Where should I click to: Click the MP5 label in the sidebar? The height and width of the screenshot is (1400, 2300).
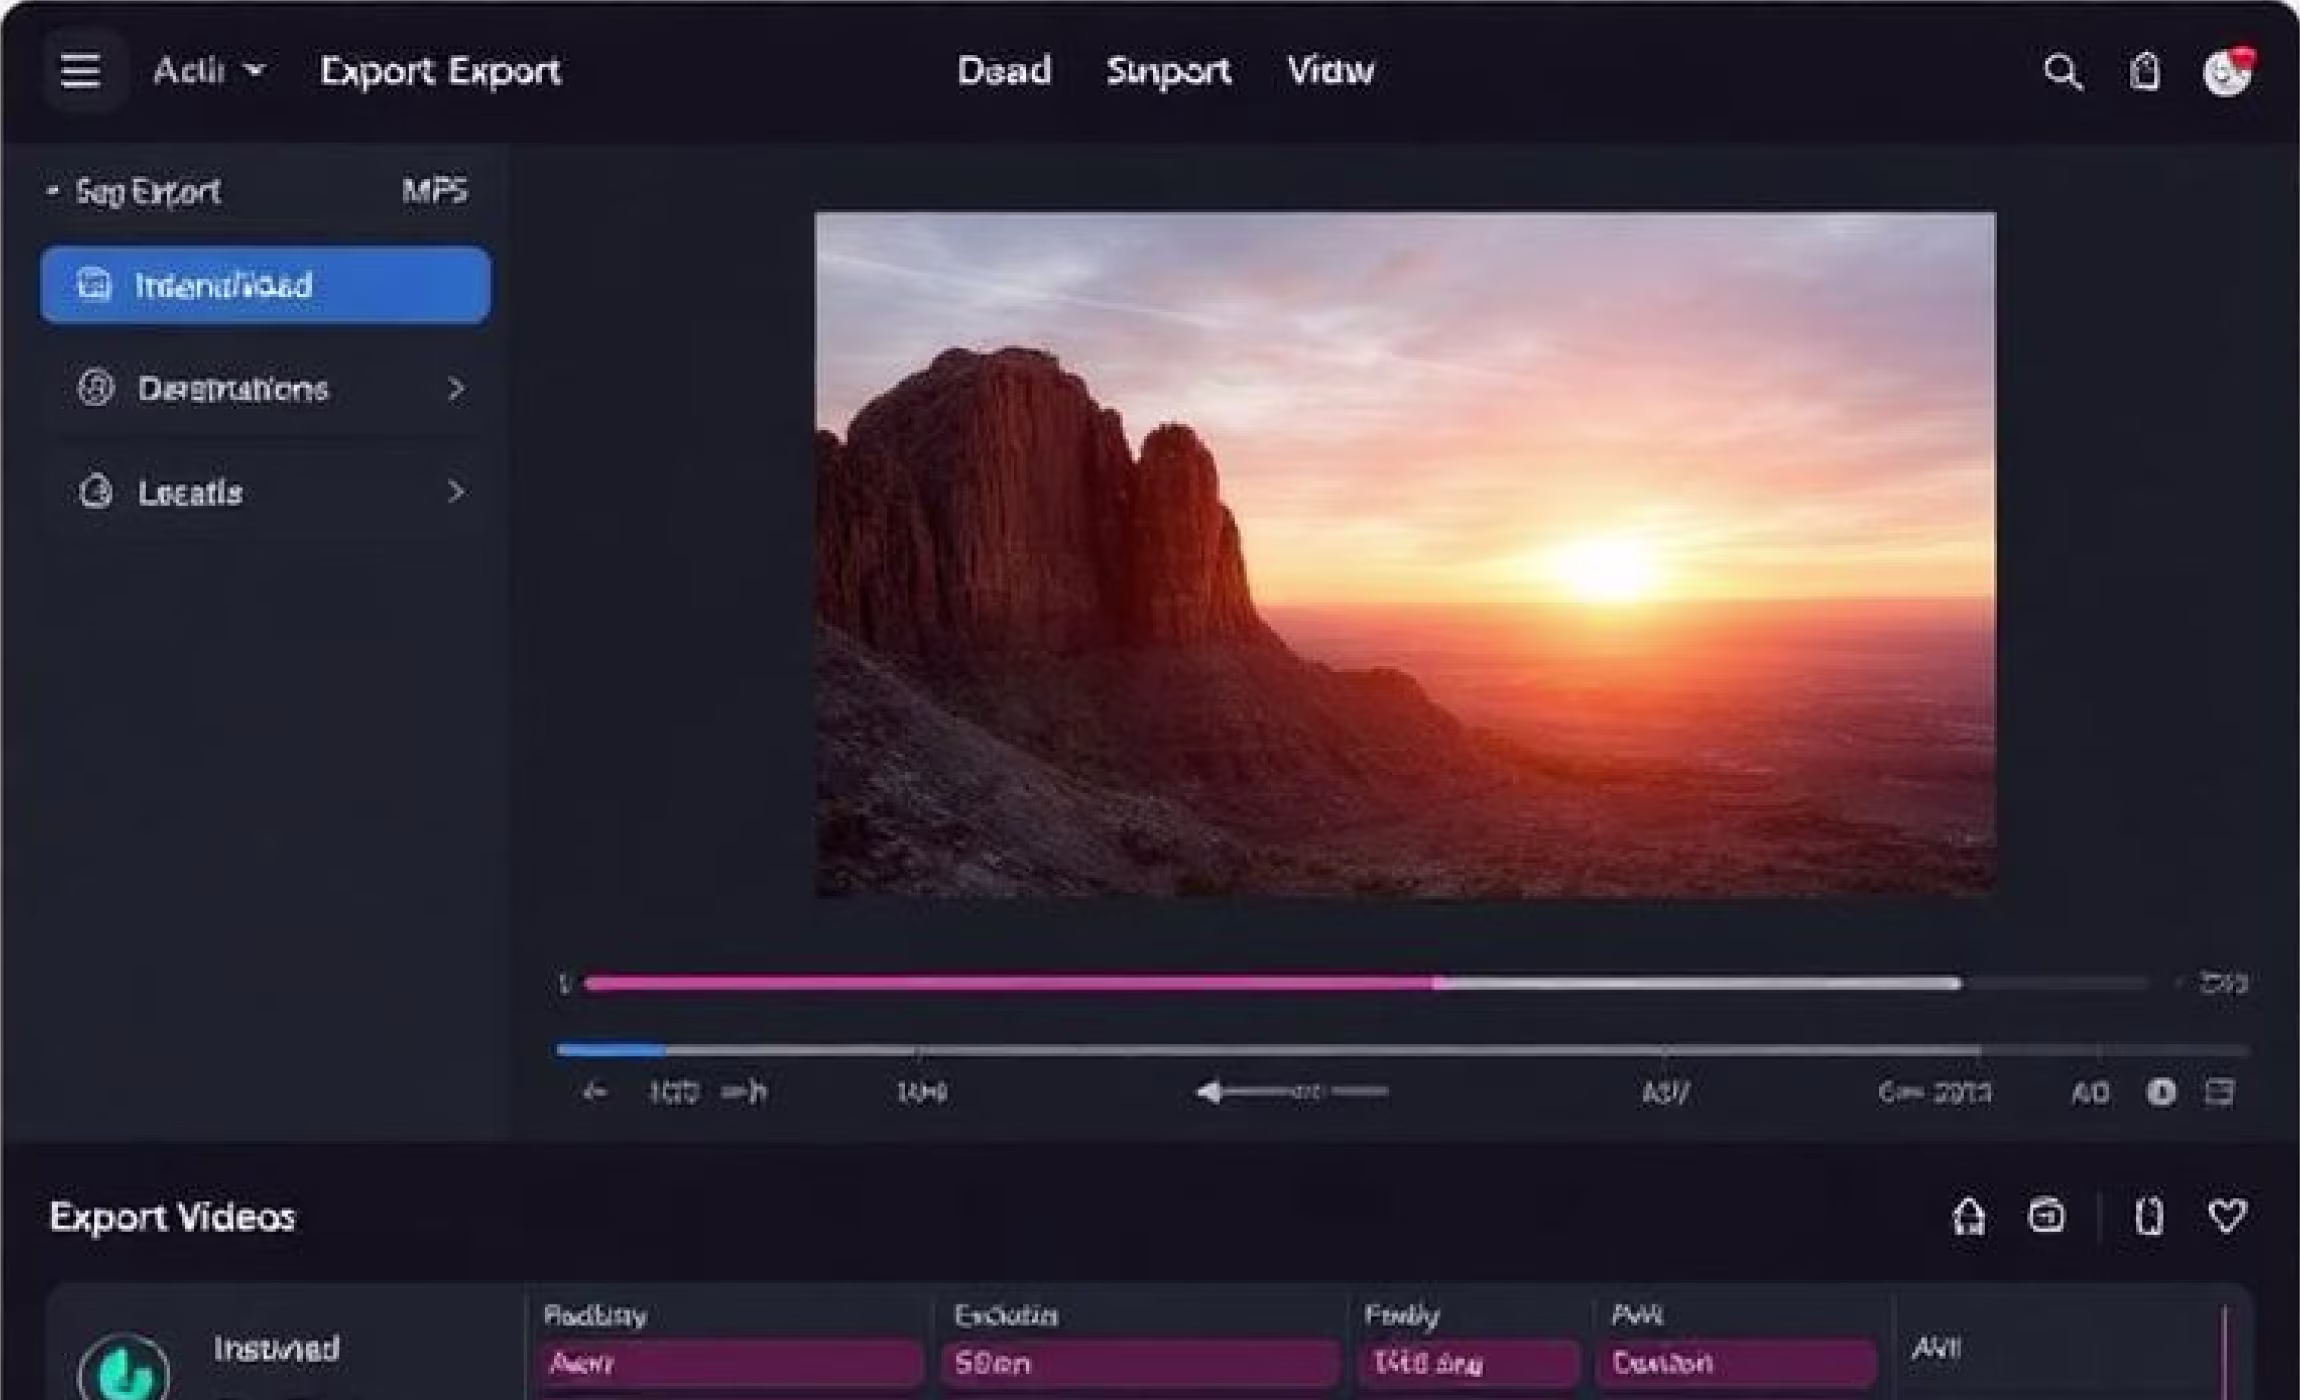(x=435, y=191)
